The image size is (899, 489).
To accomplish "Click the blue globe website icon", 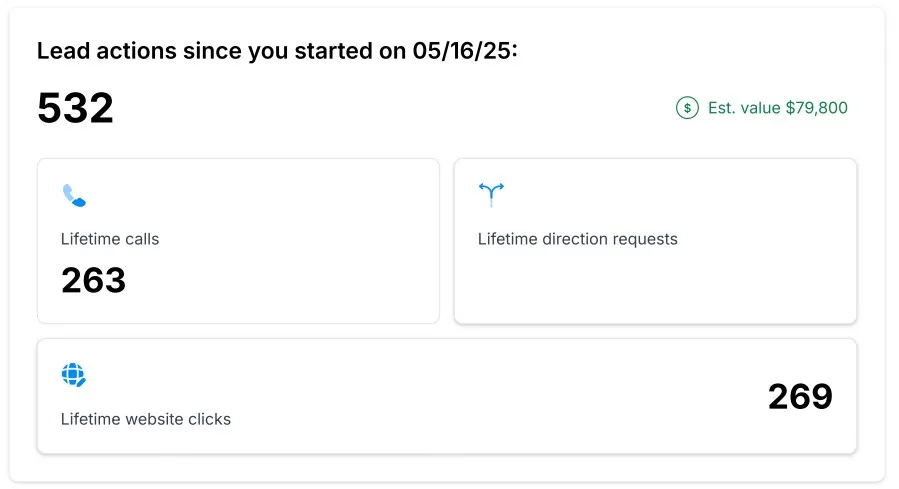I will coord(74,375).
